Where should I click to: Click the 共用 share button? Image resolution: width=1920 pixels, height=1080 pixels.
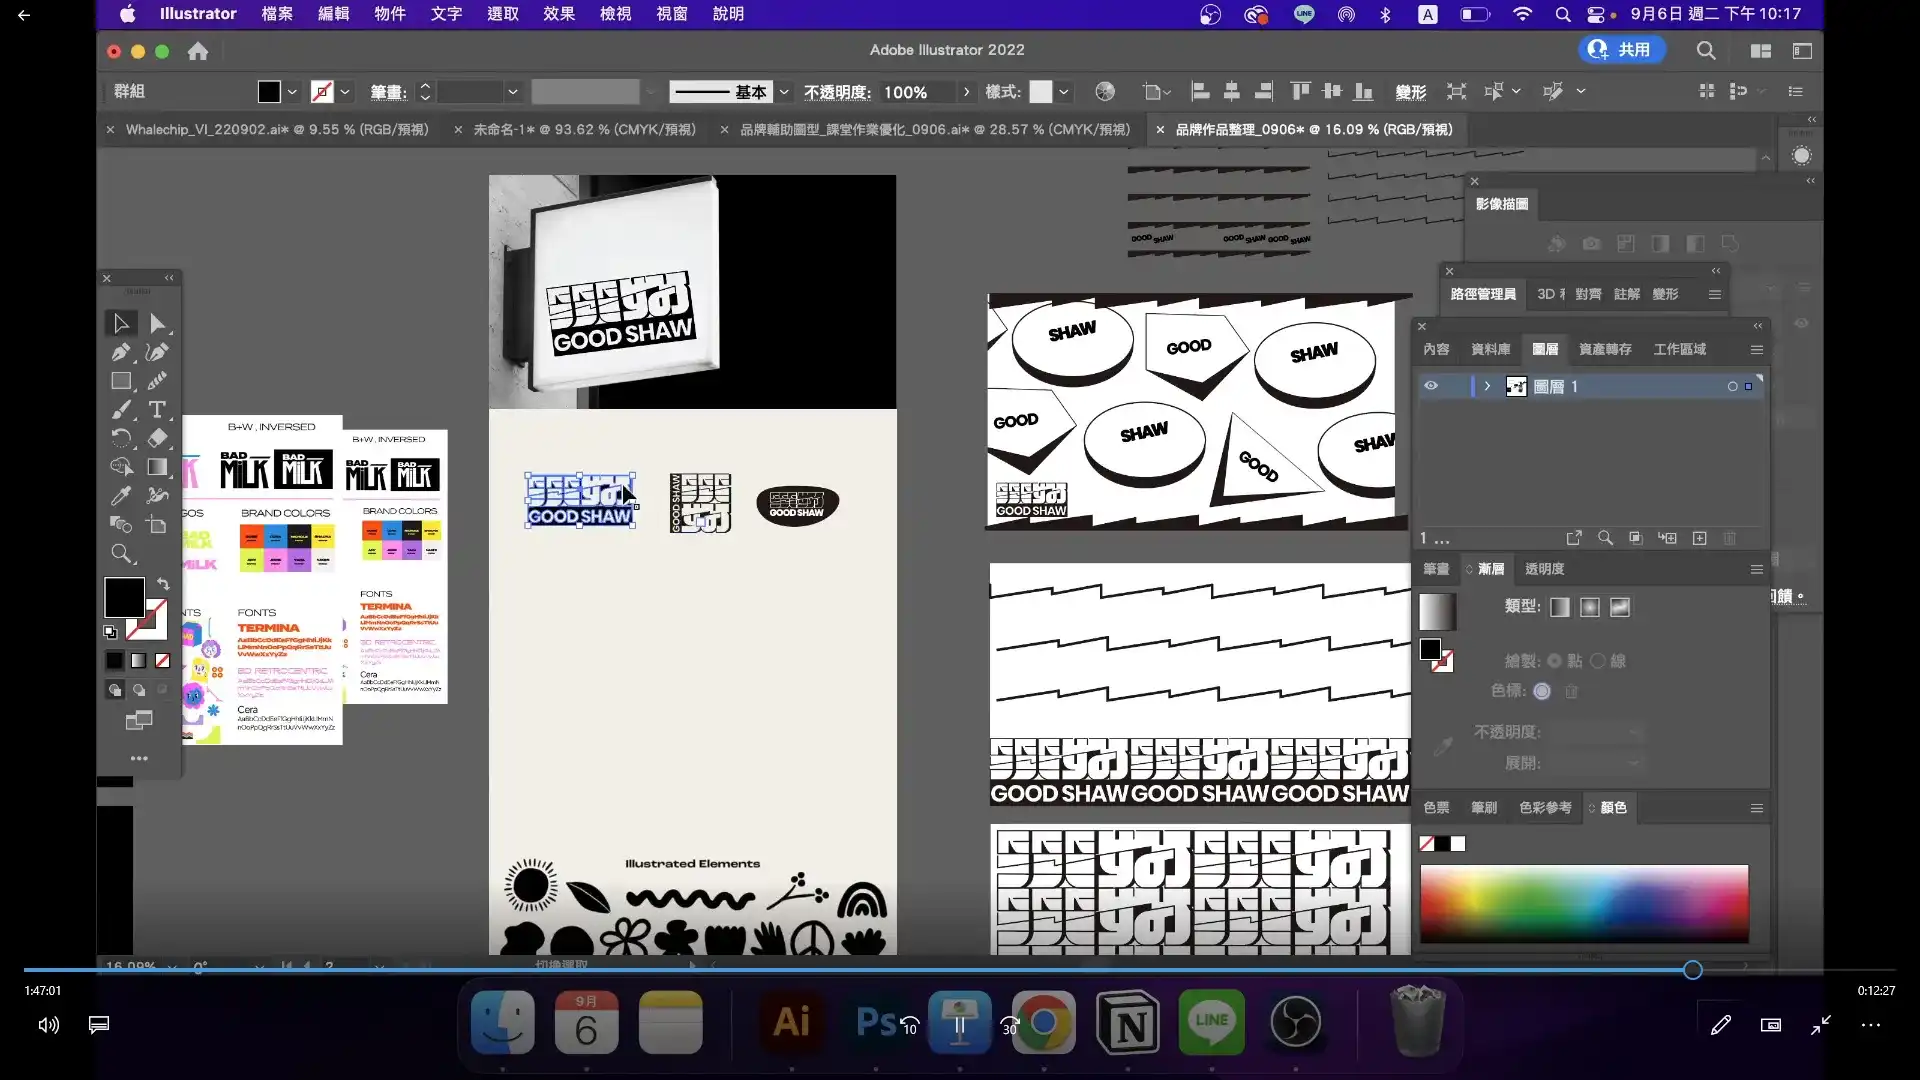[1622, 50]
